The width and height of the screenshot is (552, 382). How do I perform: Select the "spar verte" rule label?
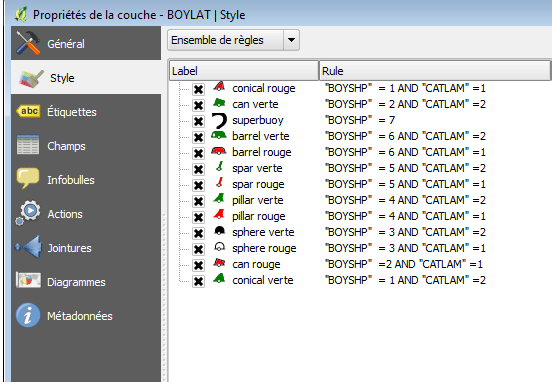[x=257, y=168]
